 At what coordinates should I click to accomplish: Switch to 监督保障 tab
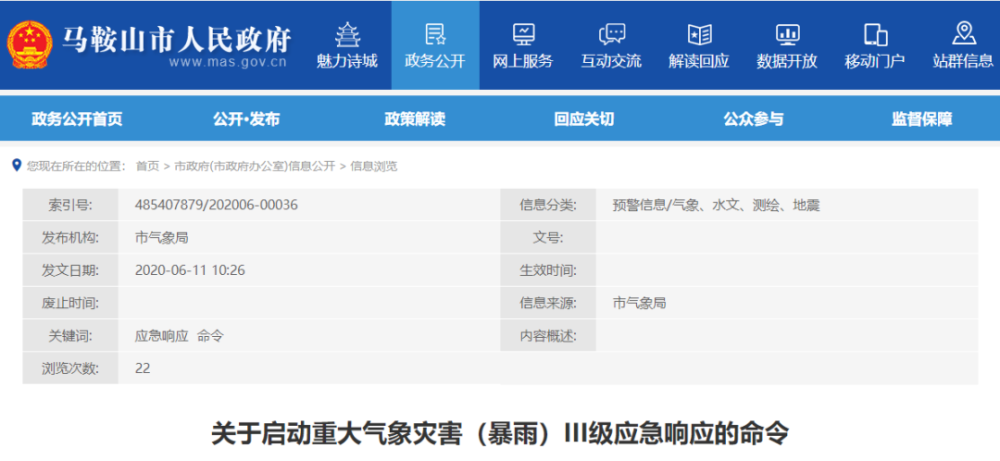pyautogui.click(x=922, y=119)
